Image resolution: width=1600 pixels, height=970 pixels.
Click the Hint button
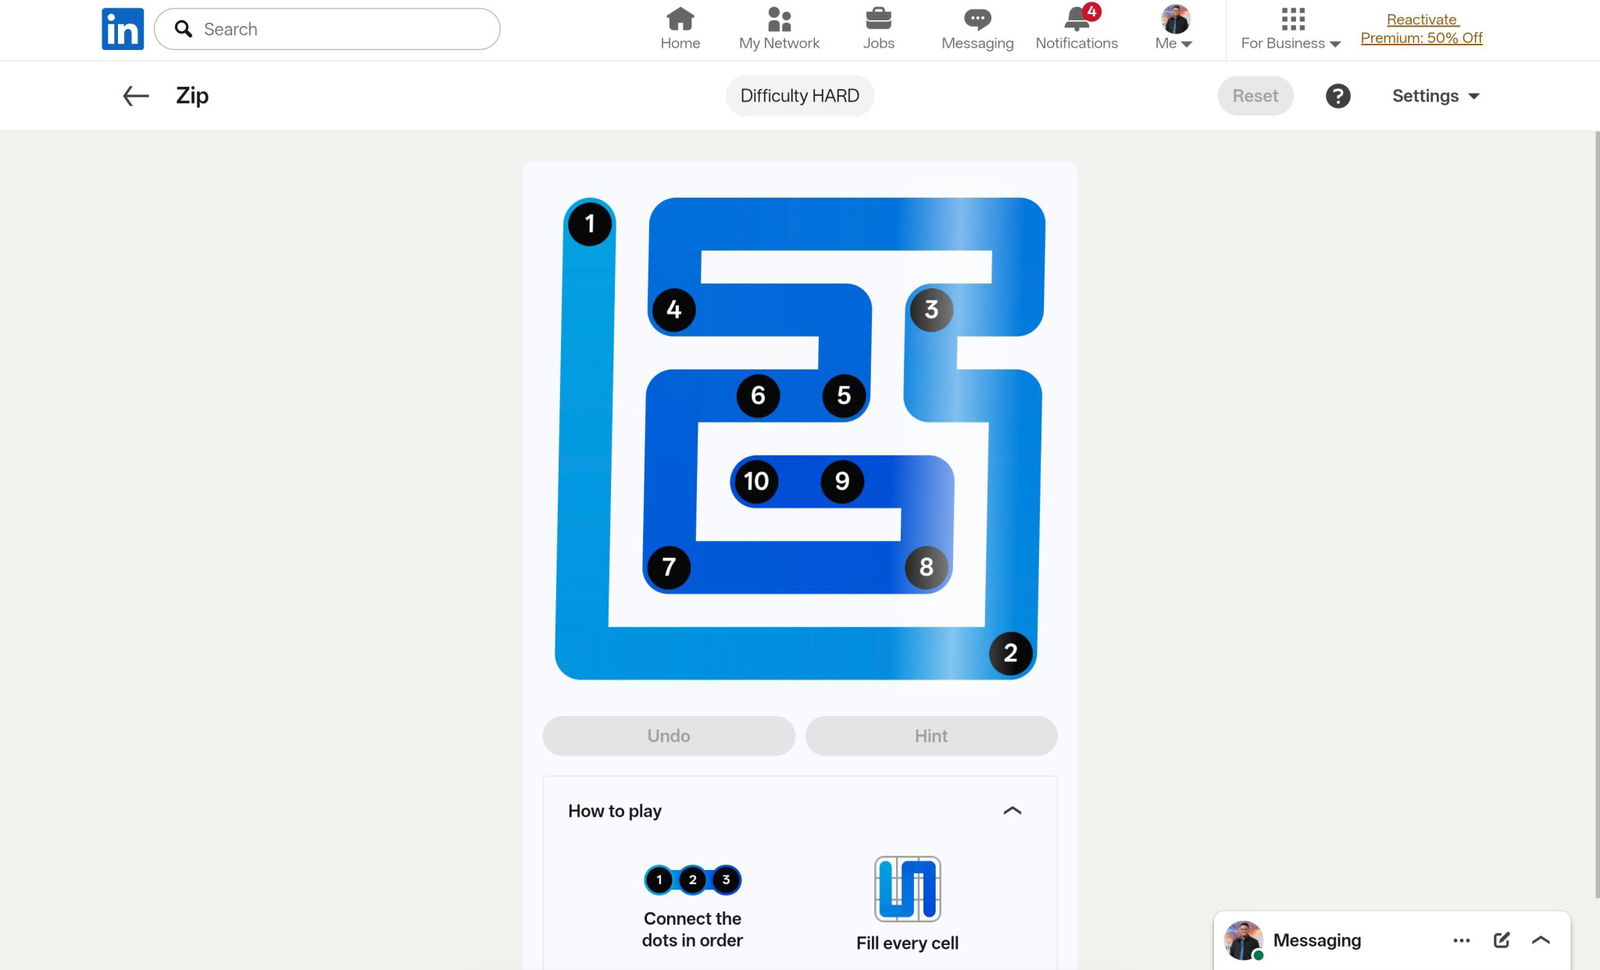pyautogui.click(x=931, y=736)
